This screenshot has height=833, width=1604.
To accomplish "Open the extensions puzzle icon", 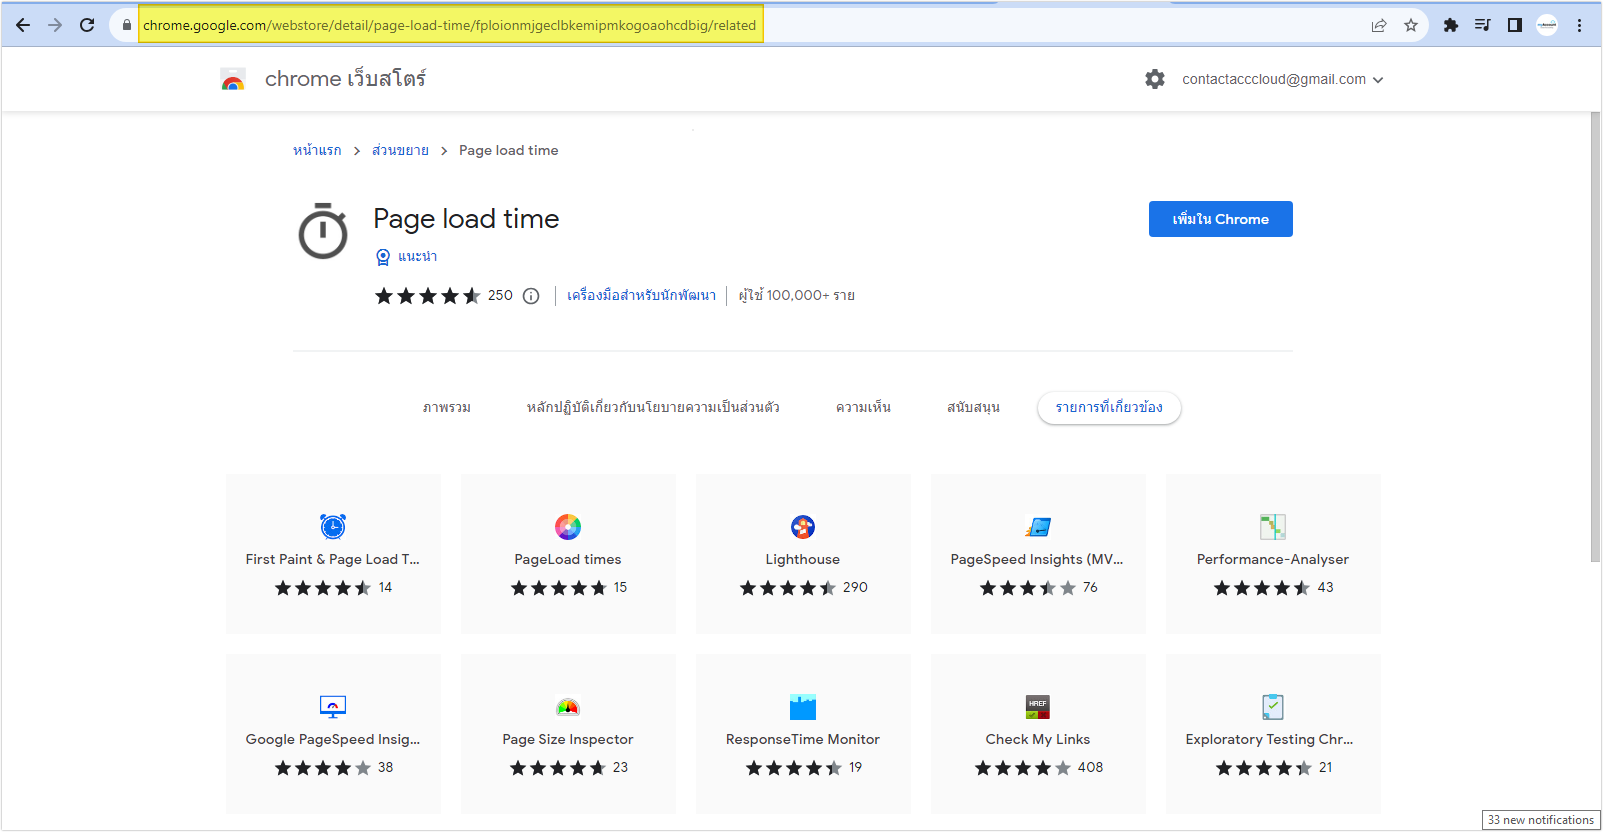I will [x=1451, y=25].
